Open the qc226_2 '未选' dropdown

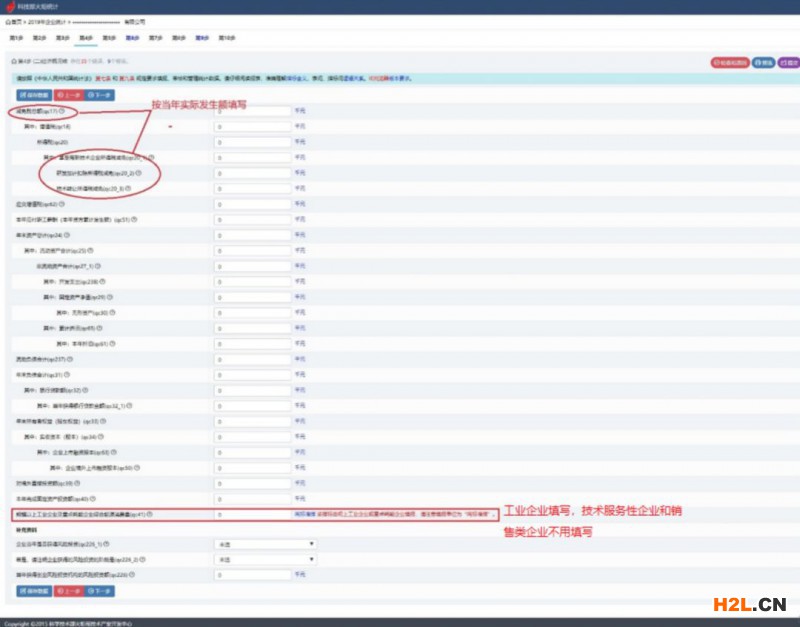coord(265,560)
